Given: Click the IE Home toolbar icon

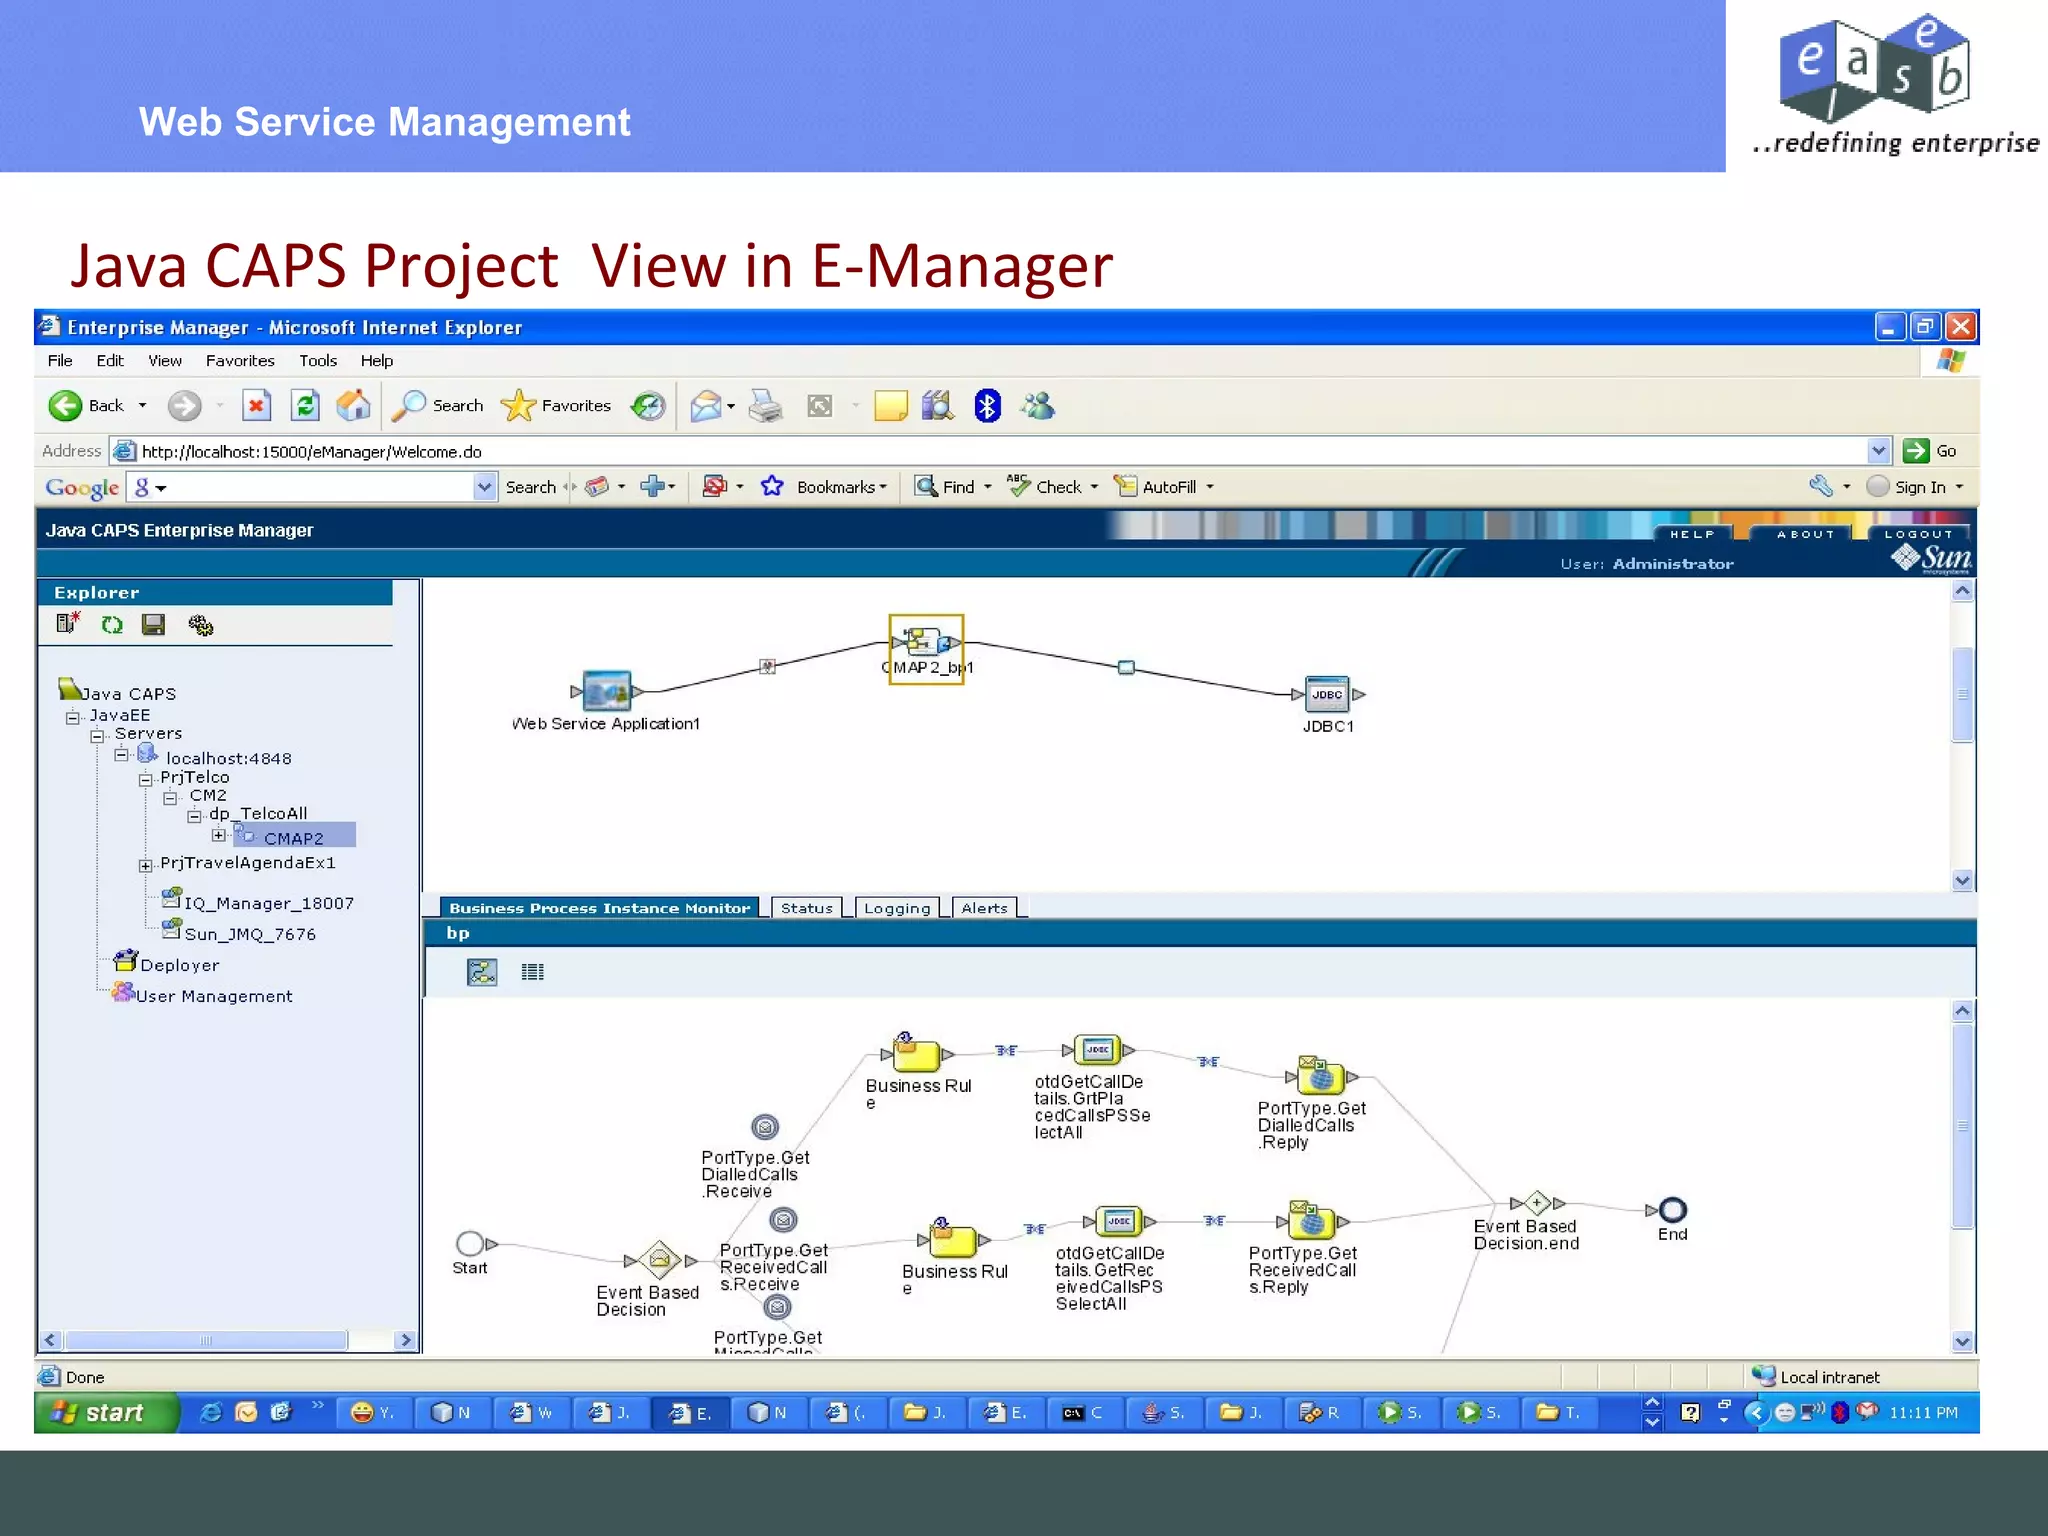Looking at the screenshot, I should (353, 406).
